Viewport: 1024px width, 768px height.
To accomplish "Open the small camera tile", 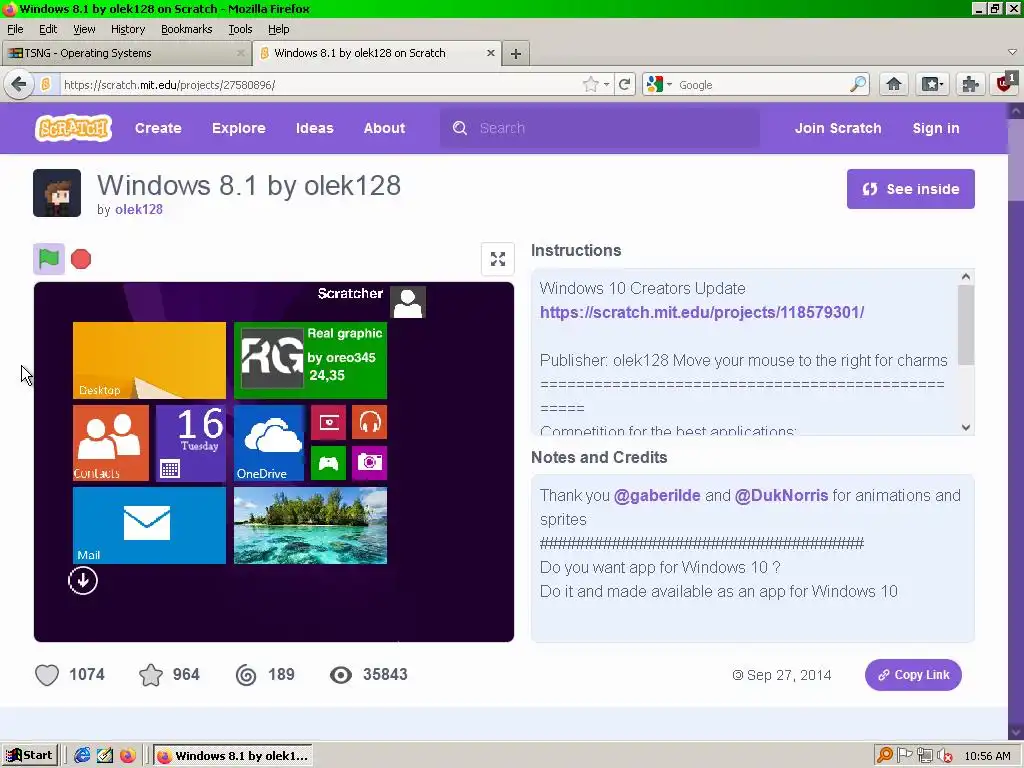I will [x=370, y=463].
